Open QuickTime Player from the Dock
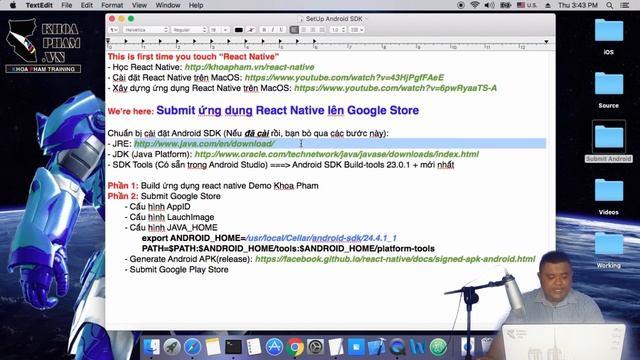 (397, 347)
